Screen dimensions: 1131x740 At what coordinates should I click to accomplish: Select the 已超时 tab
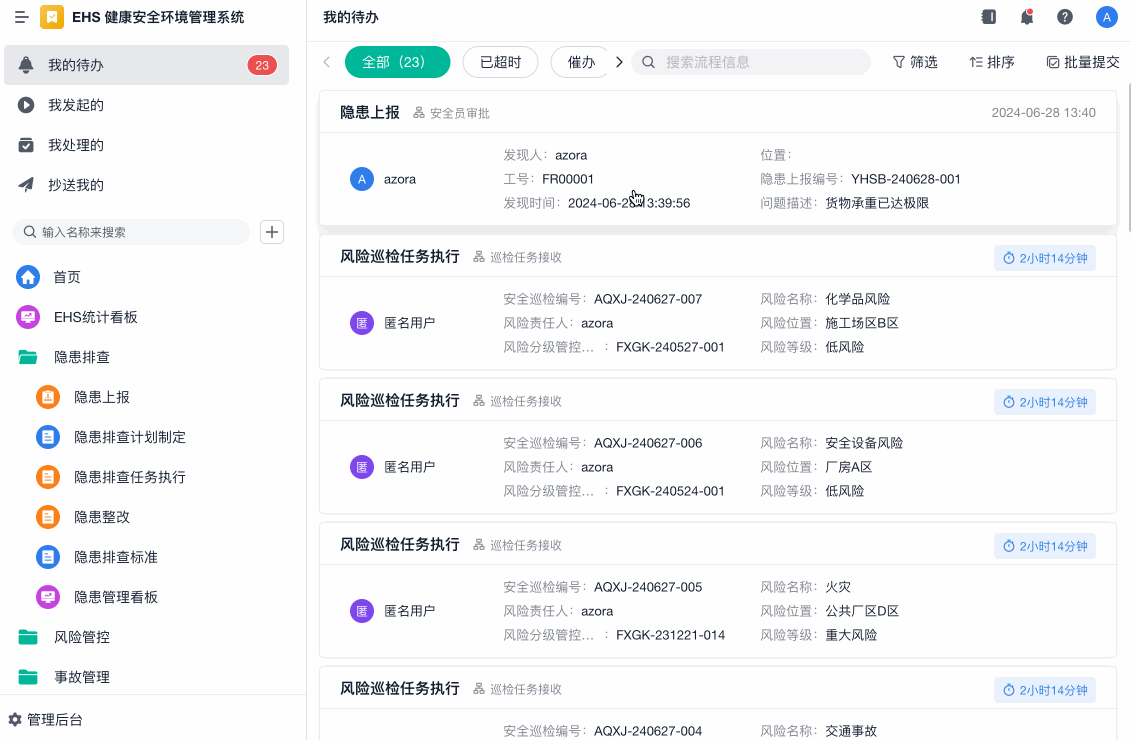501,62
